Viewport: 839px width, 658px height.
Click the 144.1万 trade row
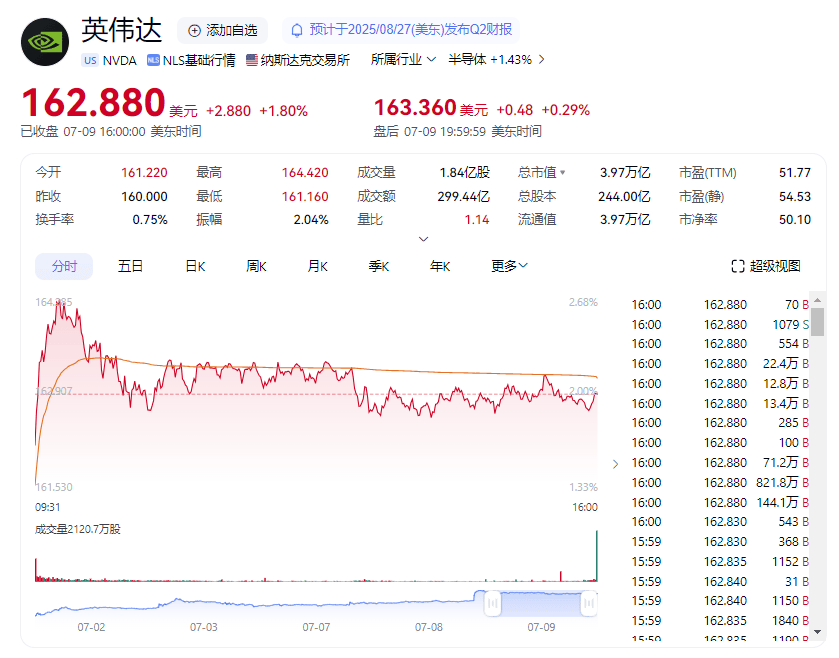coord(720,502)
